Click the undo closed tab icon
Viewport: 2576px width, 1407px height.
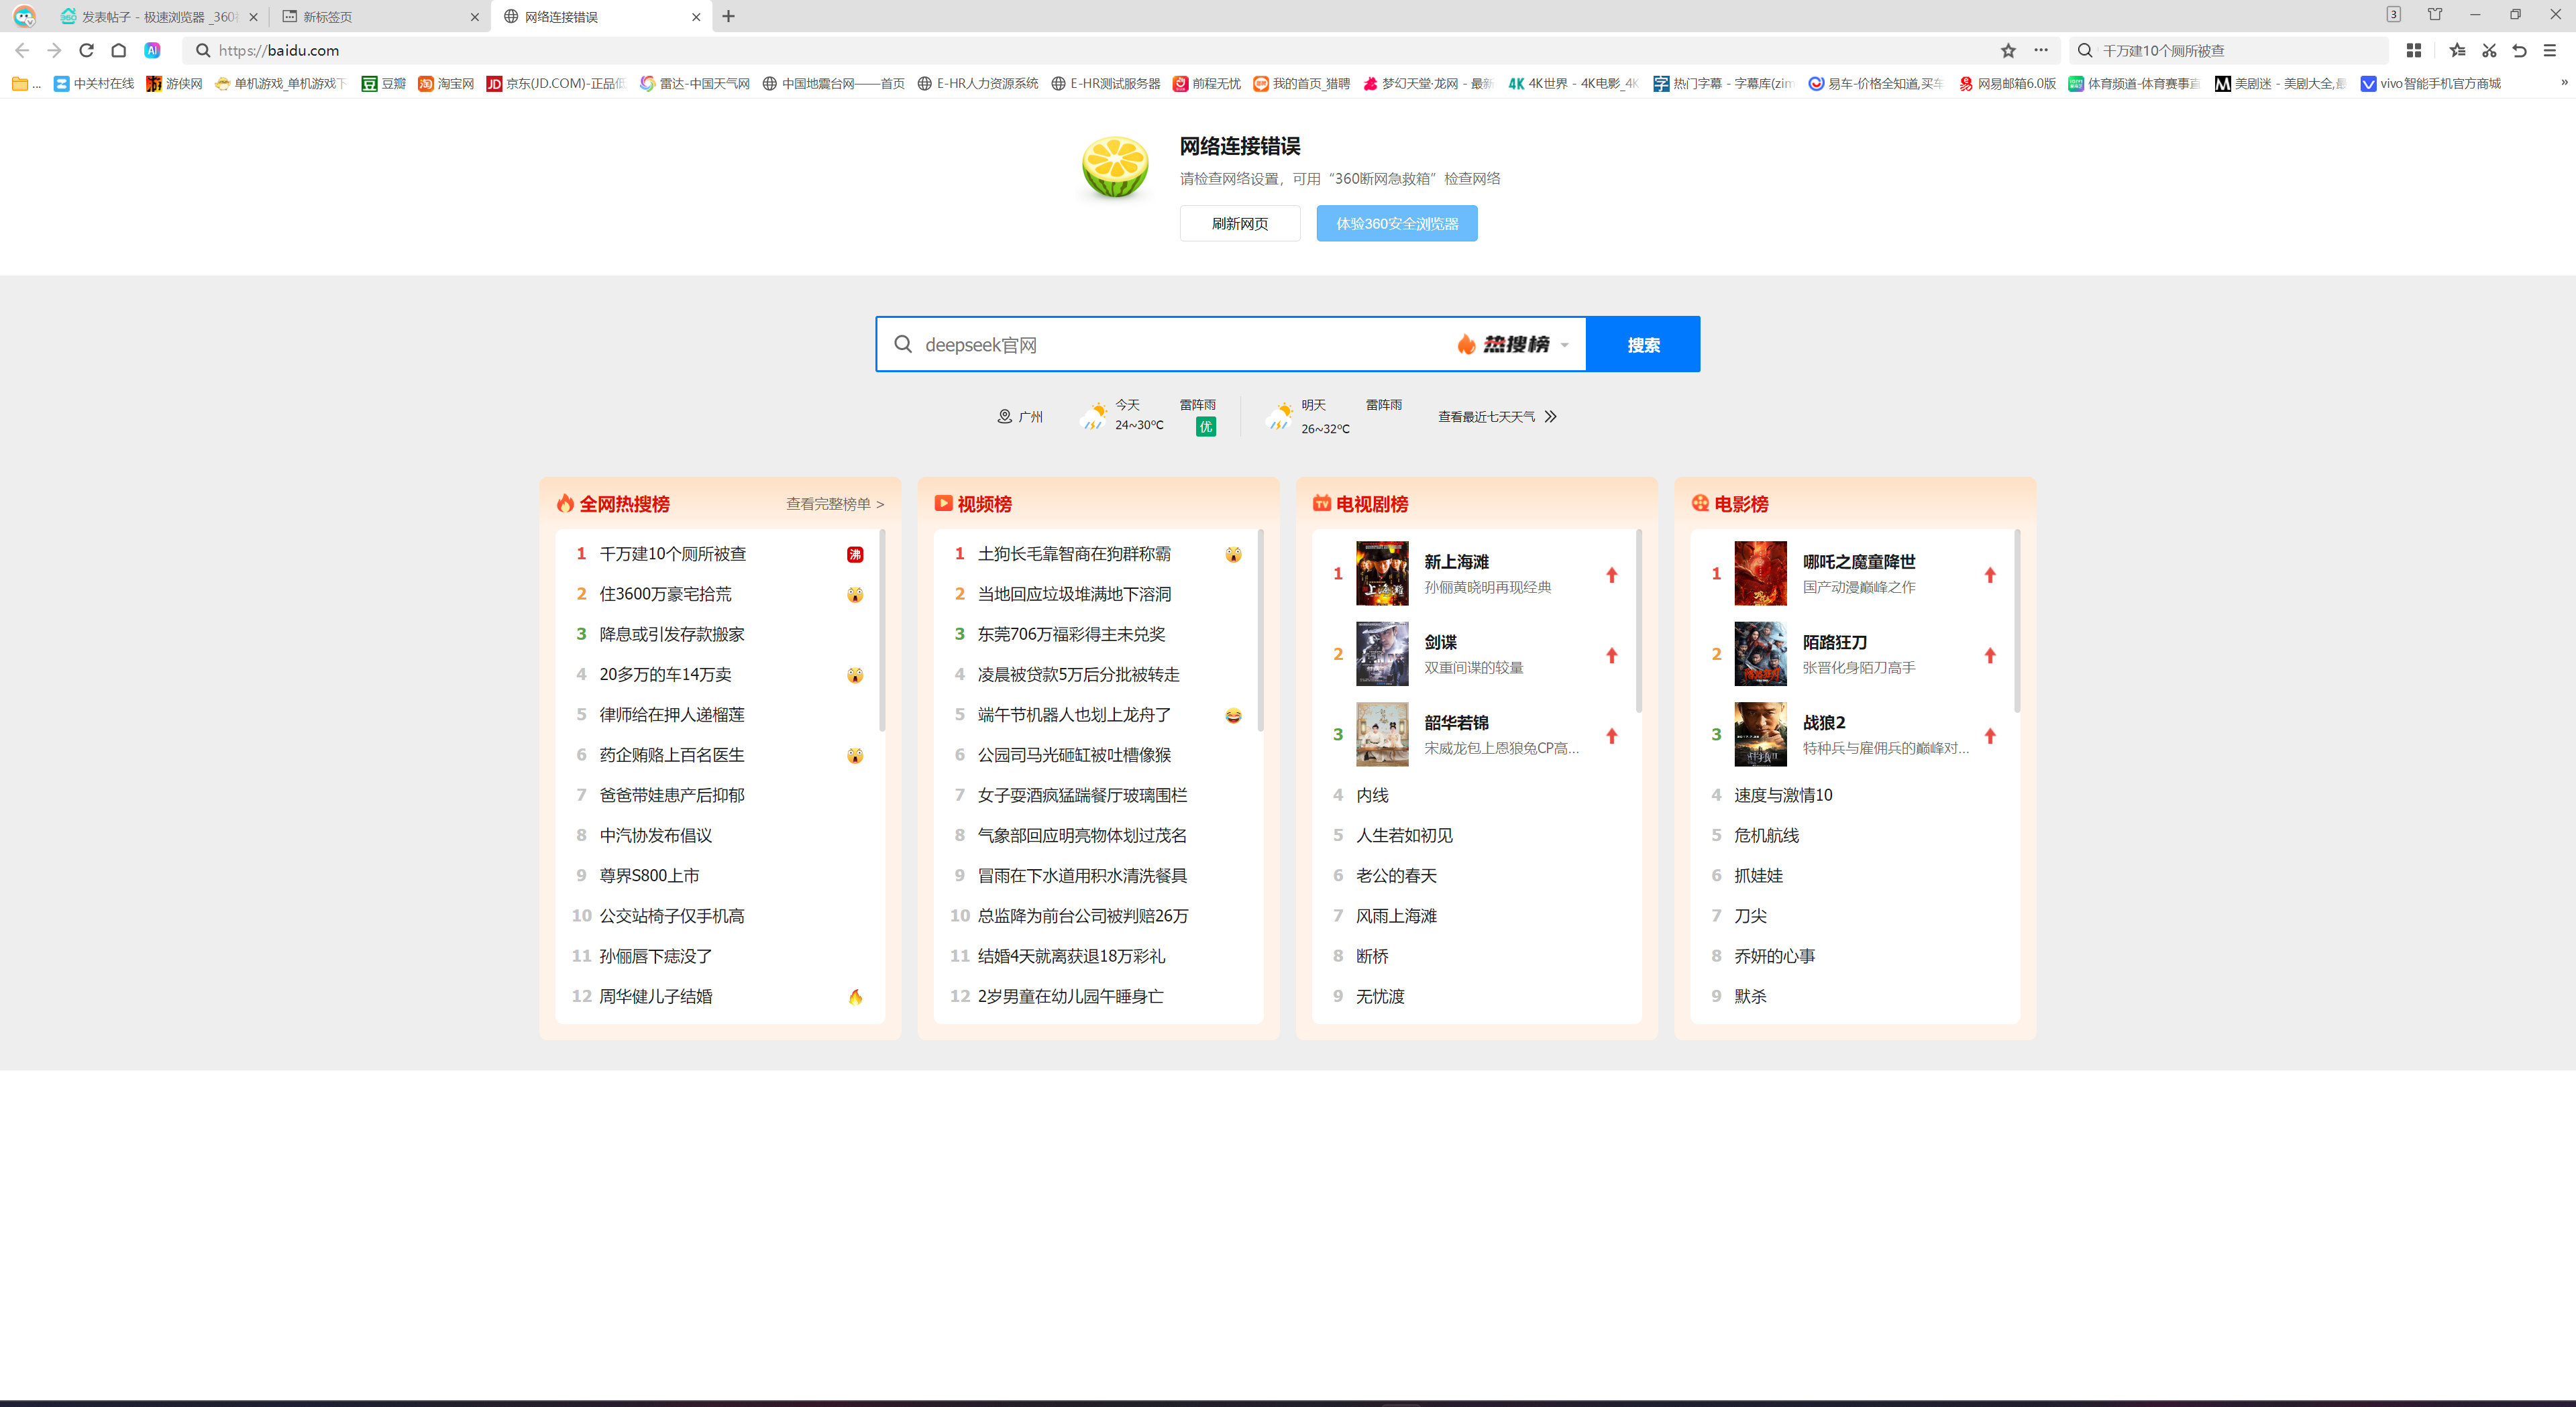[x=2520, y=50]
